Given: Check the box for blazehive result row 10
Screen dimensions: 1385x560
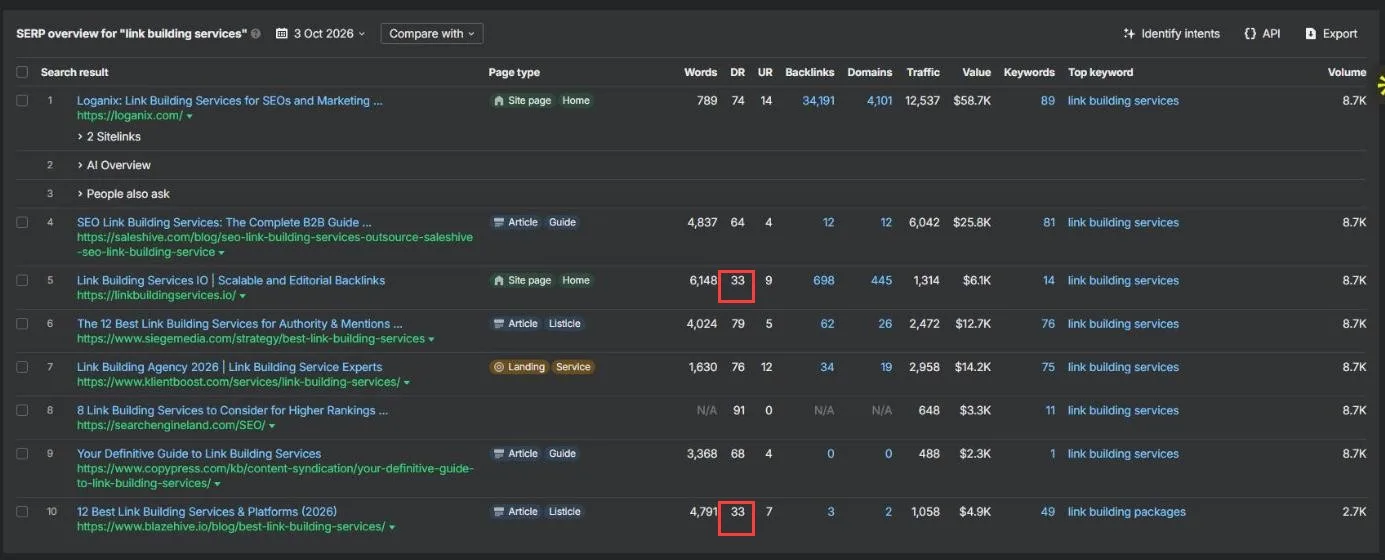Looking at the screenshot, I should click(x=22, y=512).
